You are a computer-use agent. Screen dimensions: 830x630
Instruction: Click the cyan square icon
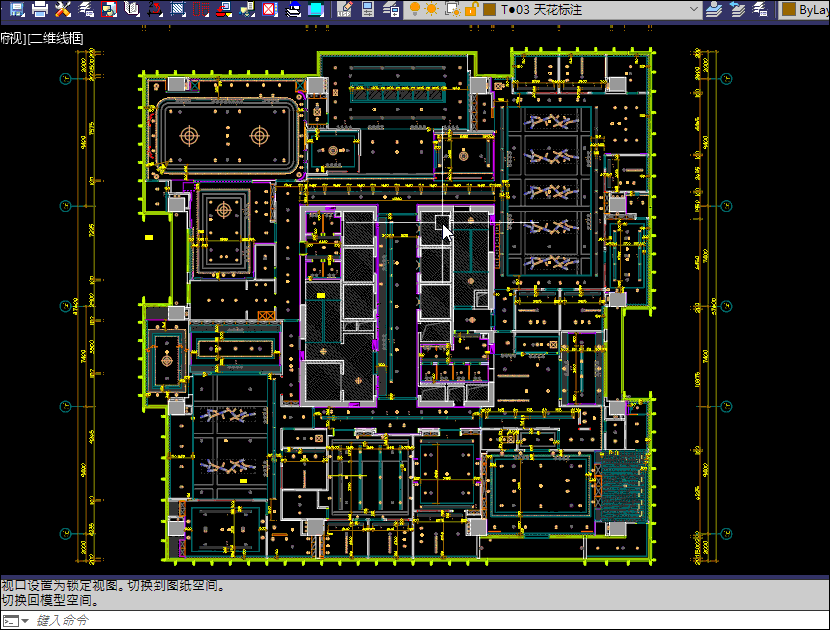click(316, 10)
